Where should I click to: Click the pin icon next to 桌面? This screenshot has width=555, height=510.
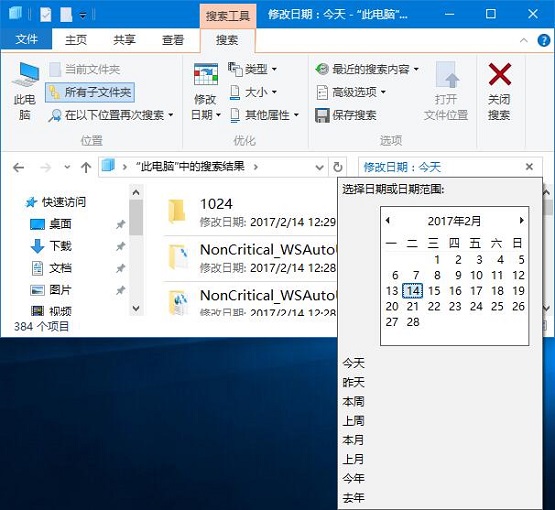click(x=120, y=224)
